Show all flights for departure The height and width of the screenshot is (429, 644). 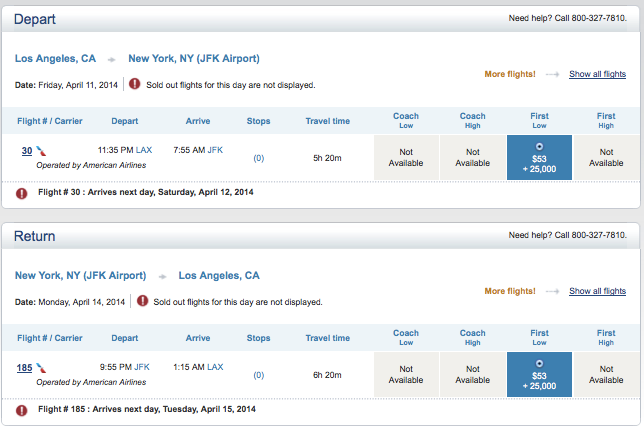[597, 75]
